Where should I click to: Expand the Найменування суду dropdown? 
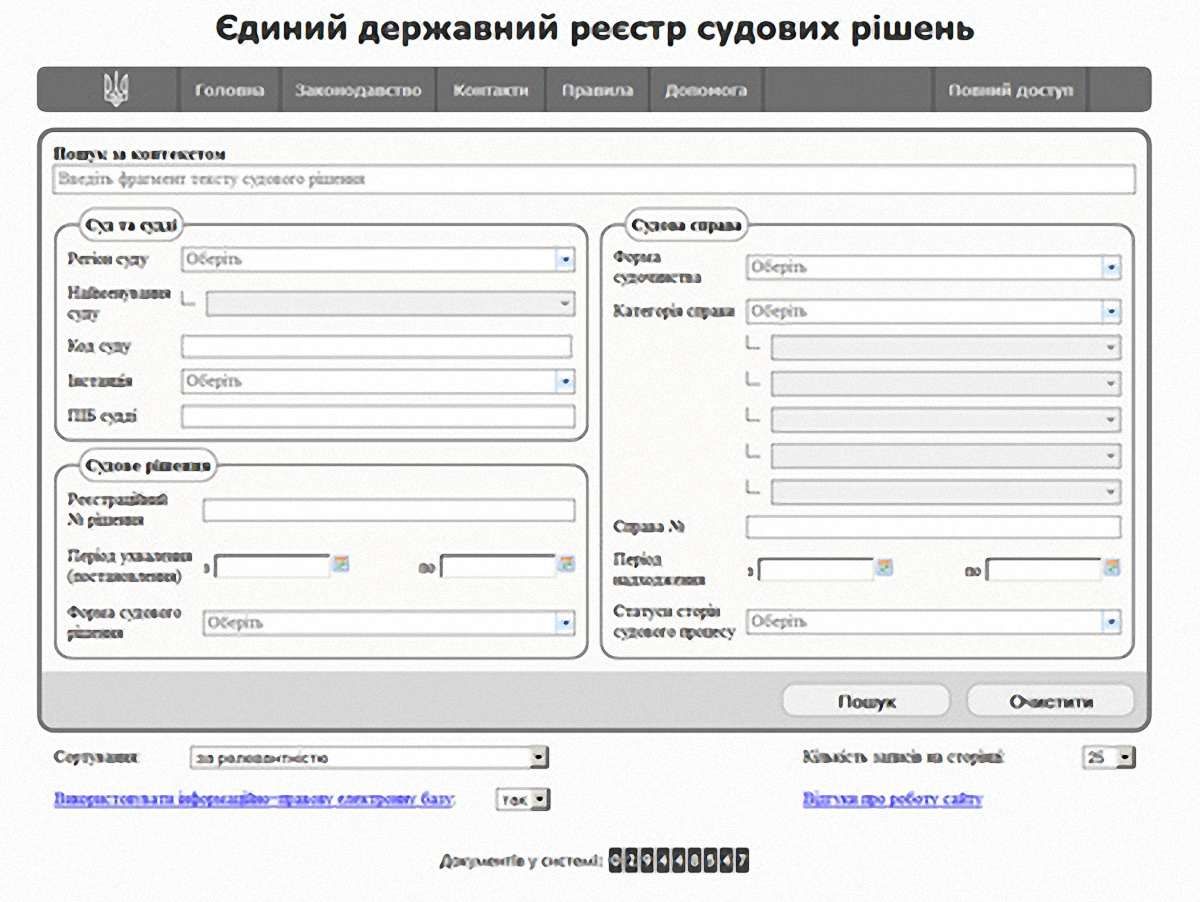coord(390,304)
